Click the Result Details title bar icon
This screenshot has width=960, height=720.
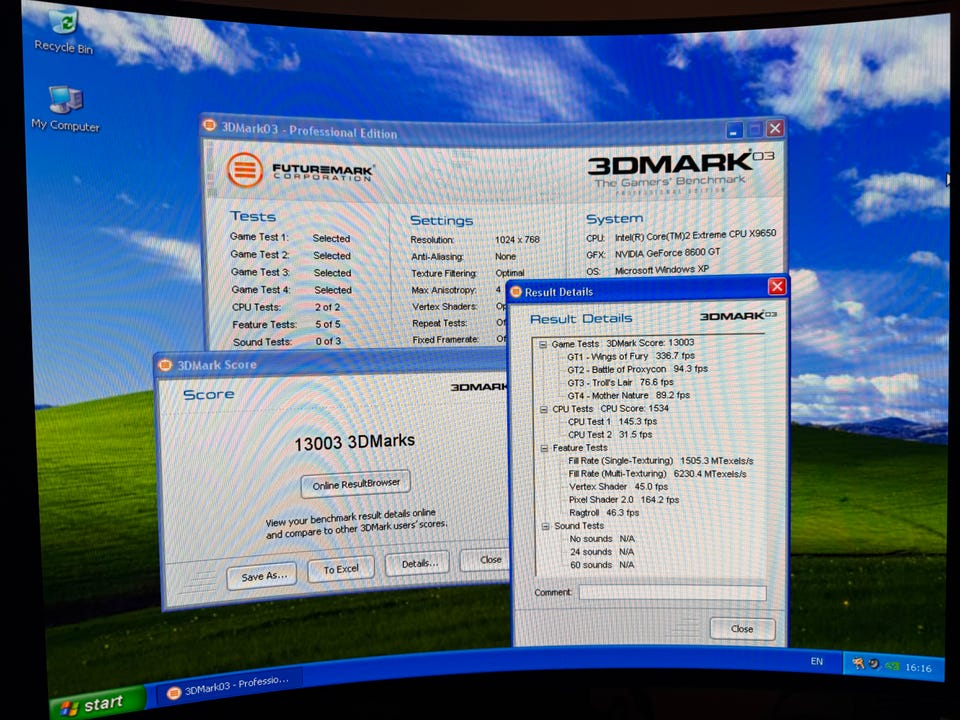pos(516,291)
